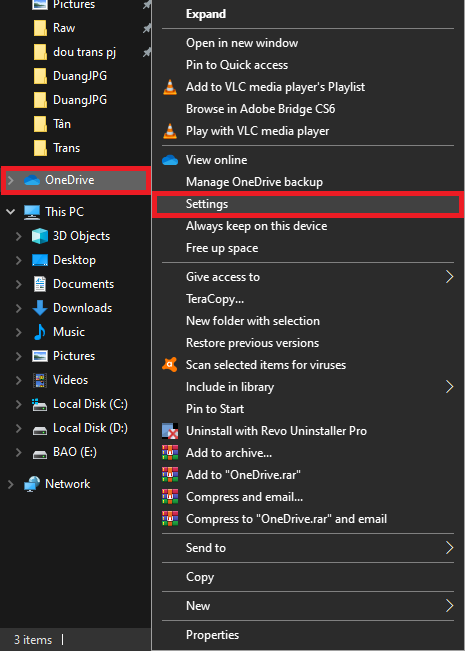Click the Trans folder icon
Screen dimensions: 465x651
pyautogui.click(x=40, y=148)
